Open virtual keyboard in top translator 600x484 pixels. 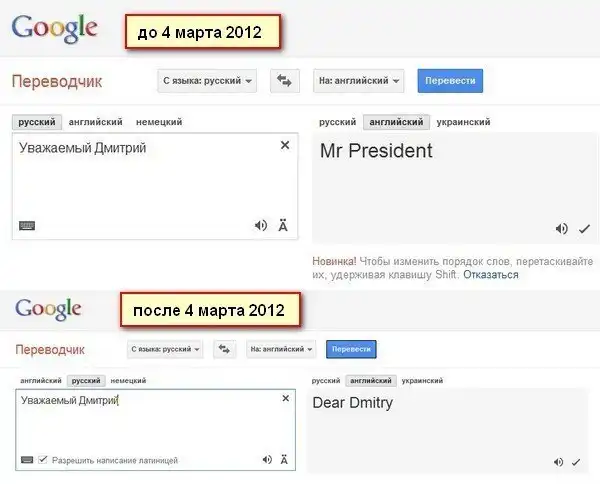point(27,225)
